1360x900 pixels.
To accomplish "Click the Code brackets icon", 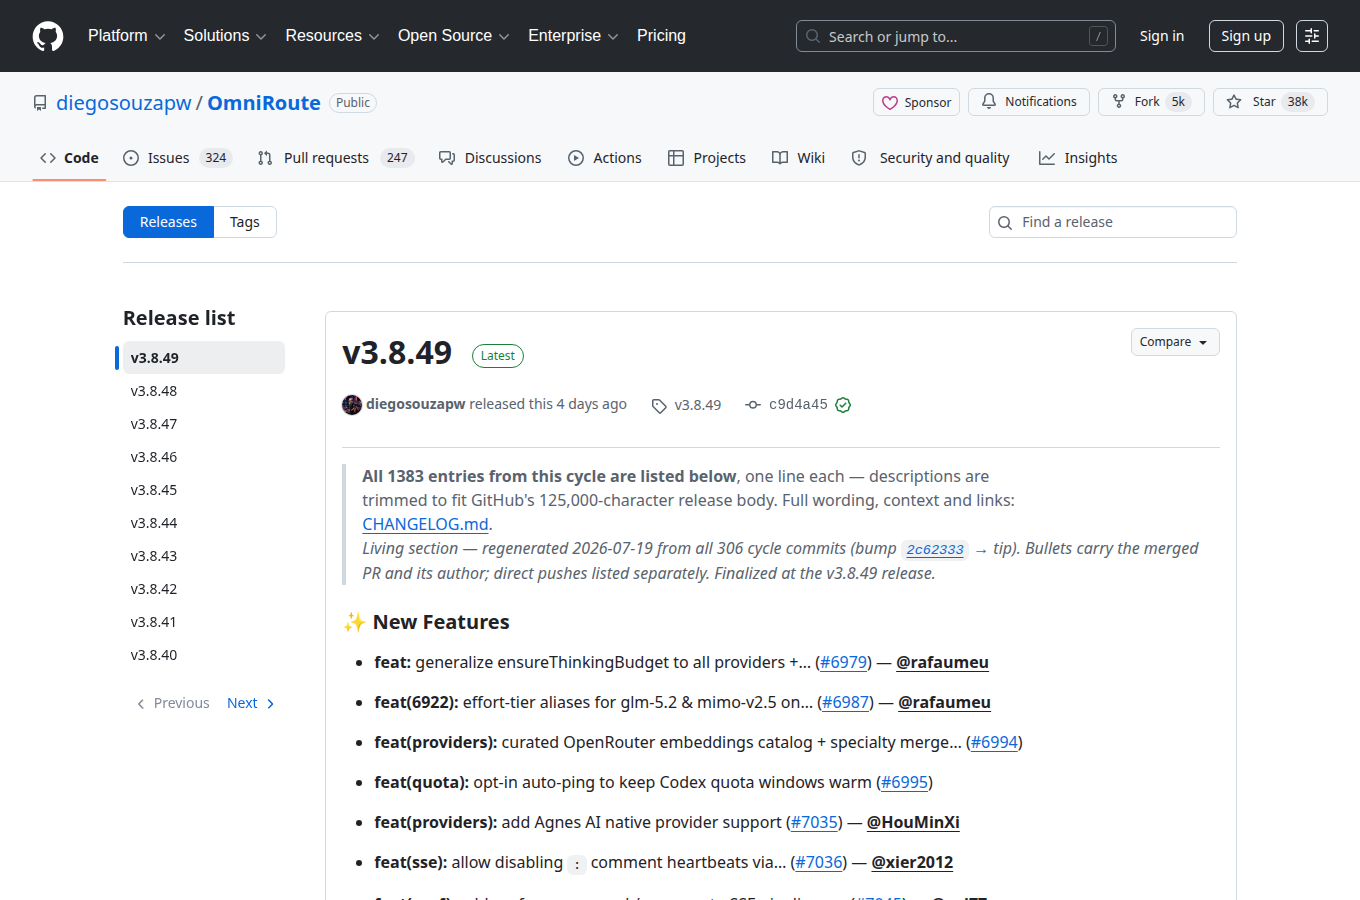I will click(x=48, y=158).
